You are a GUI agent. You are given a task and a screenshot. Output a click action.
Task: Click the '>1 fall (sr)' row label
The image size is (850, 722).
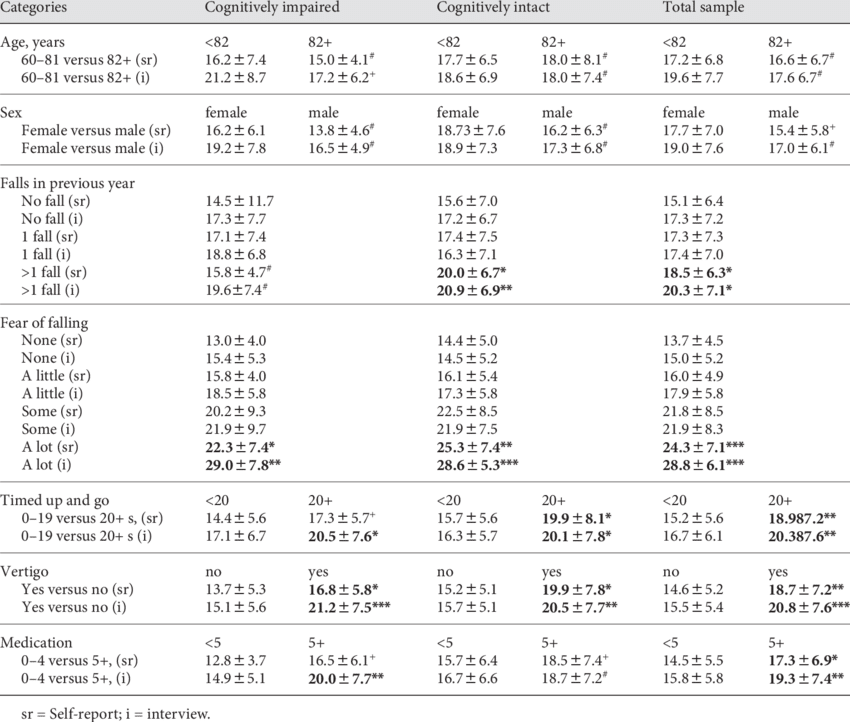pyautogui.click(x=54, y=273)
